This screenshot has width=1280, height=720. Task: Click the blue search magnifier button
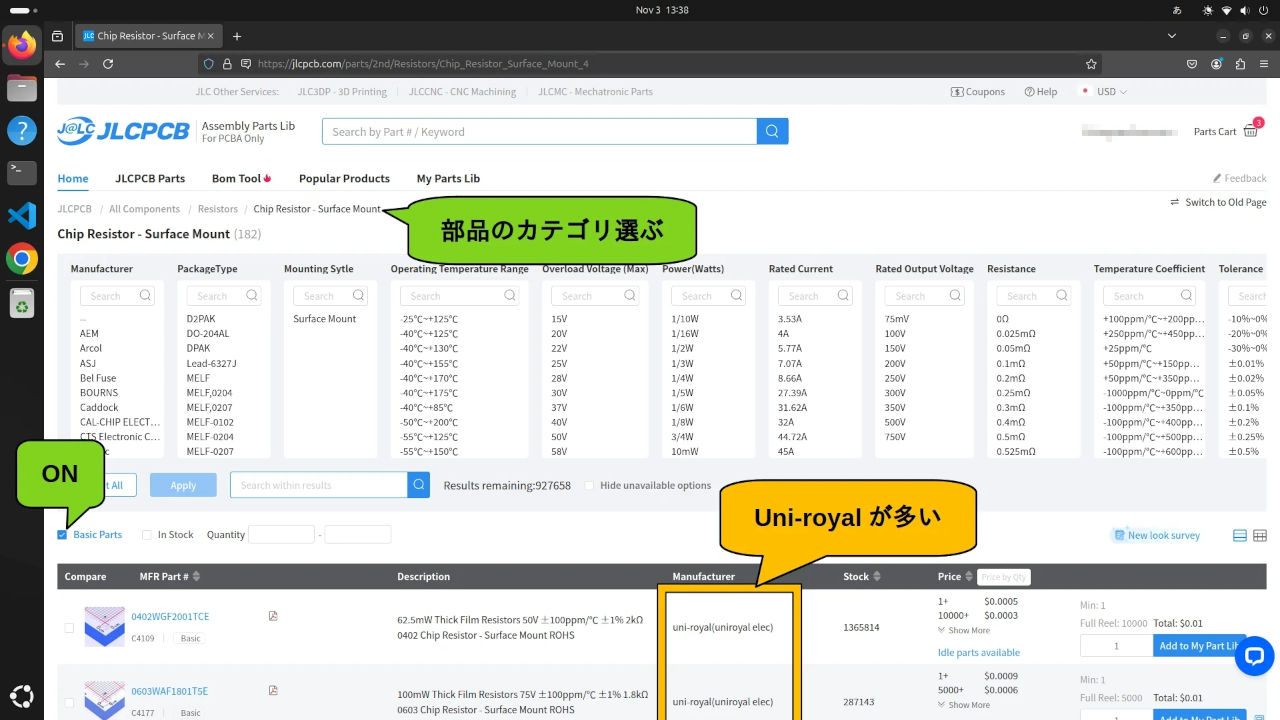pyautogui.click(x=772, y=131)
